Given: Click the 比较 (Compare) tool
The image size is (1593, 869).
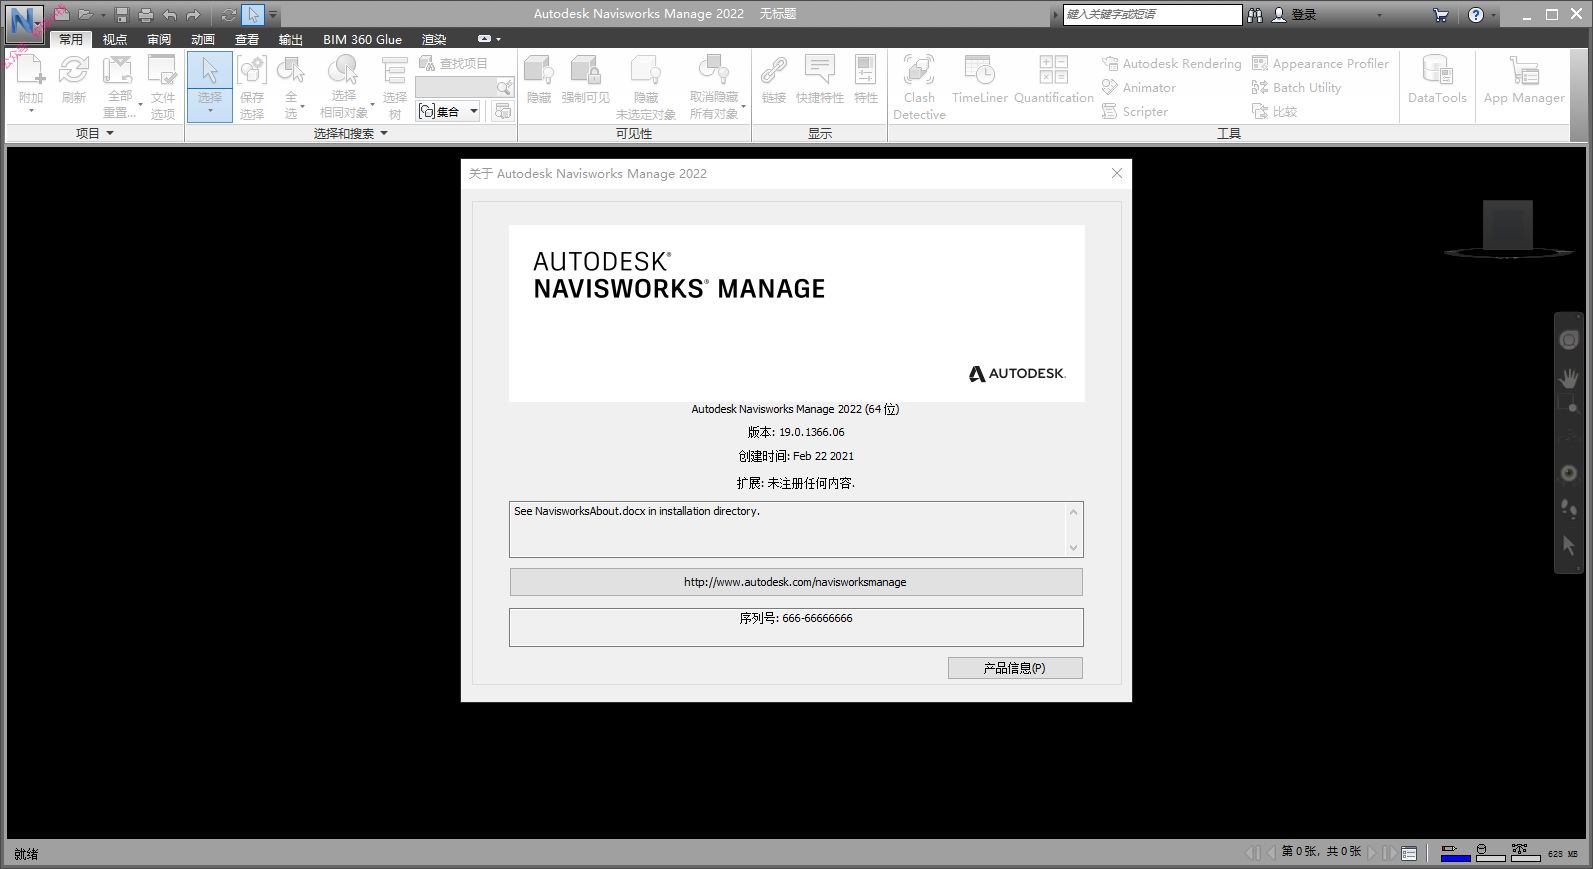Looking at the screenshot, I should pos(1274,111).
